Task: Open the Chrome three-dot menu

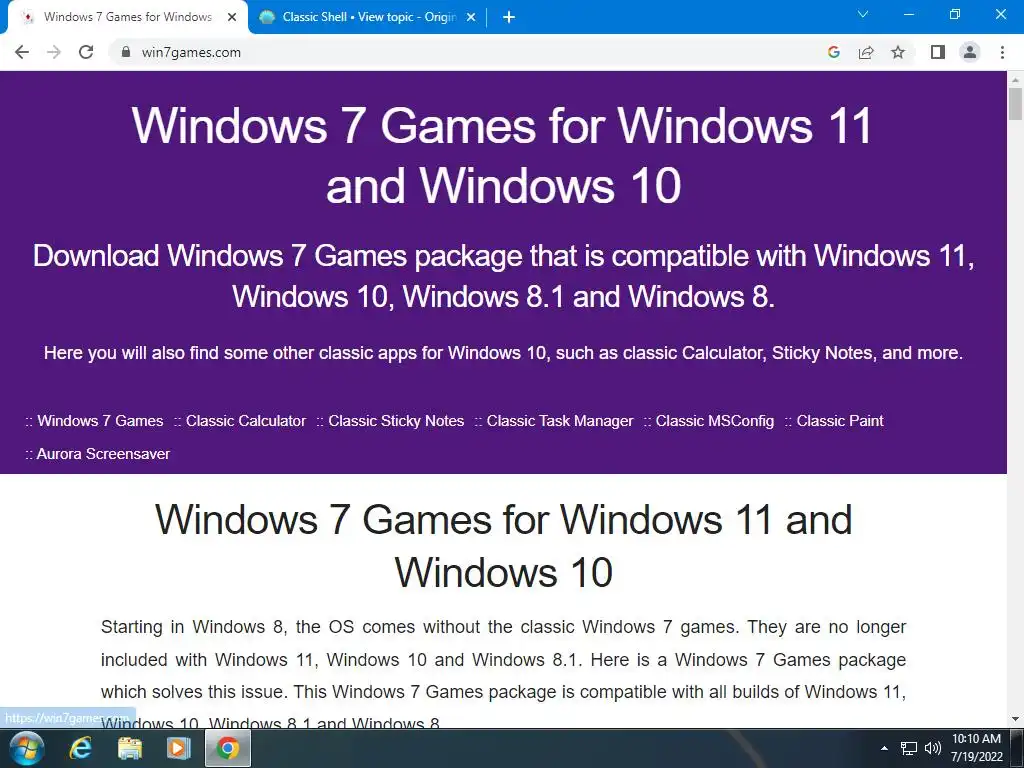Action: (x=1002, y=52)
